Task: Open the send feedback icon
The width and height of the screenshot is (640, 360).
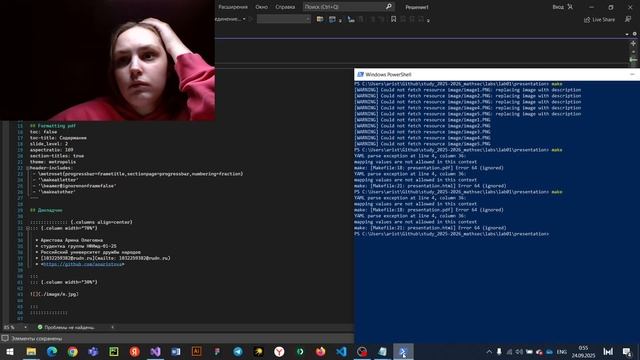Action: (628, 19)
